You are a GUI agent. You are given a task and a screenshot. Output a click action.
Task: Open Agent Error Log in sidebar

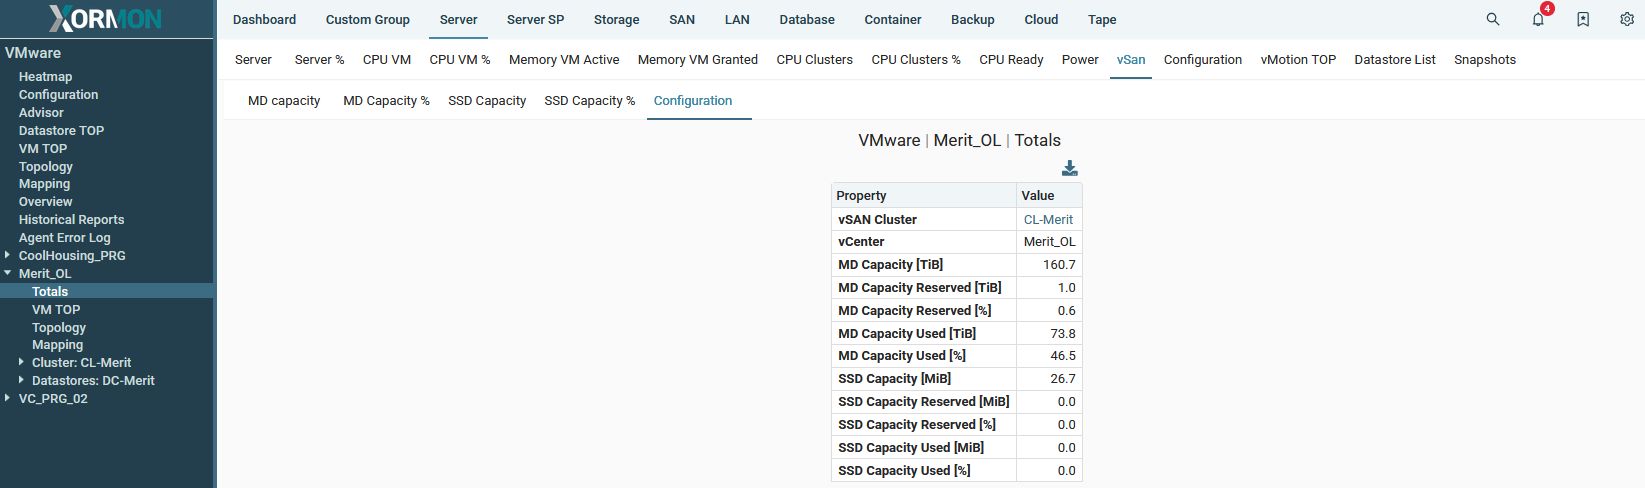(x=64, y=237)
